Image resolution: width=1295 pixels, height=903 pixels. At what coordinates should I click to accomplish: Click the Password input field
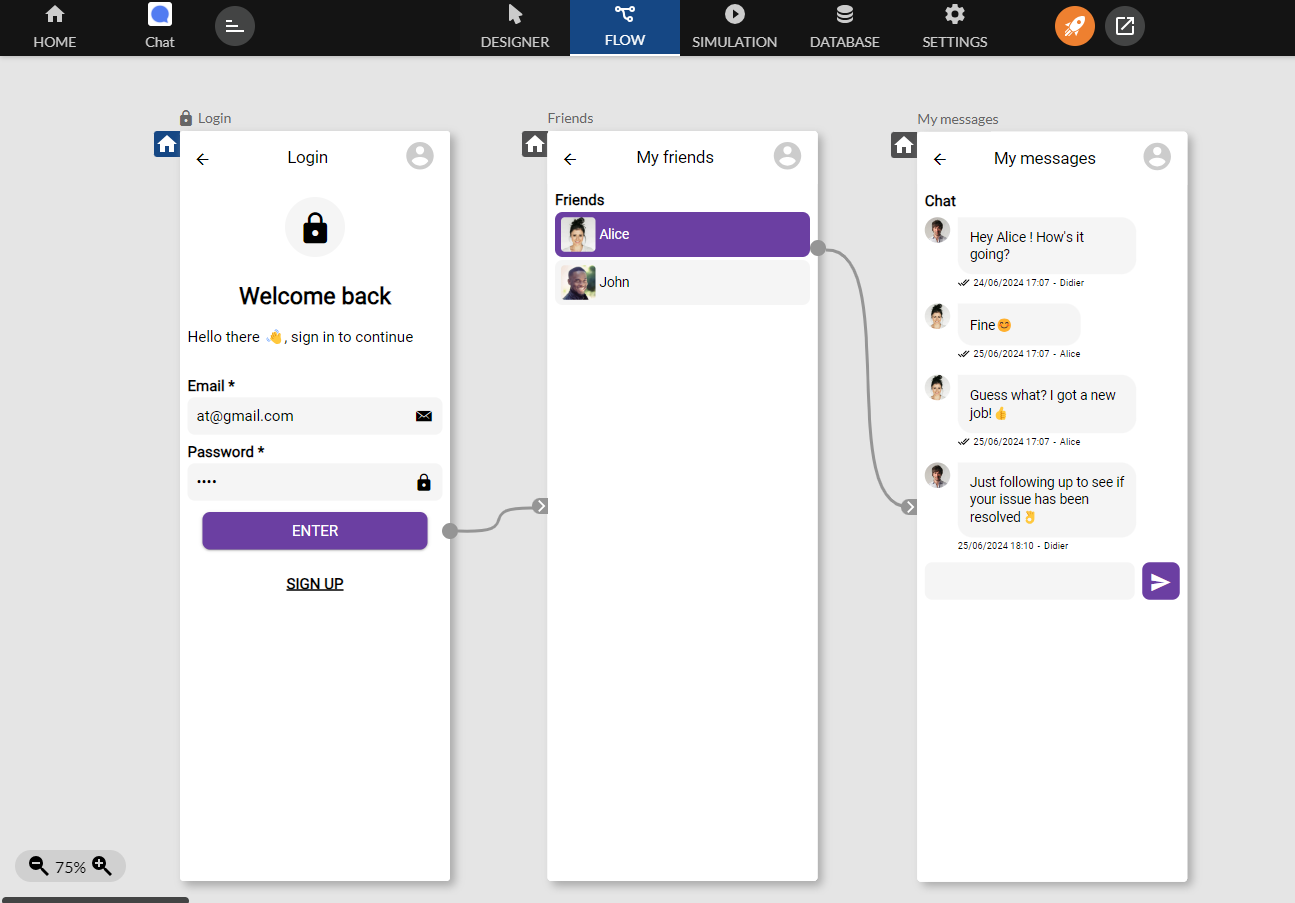point(315,482)
